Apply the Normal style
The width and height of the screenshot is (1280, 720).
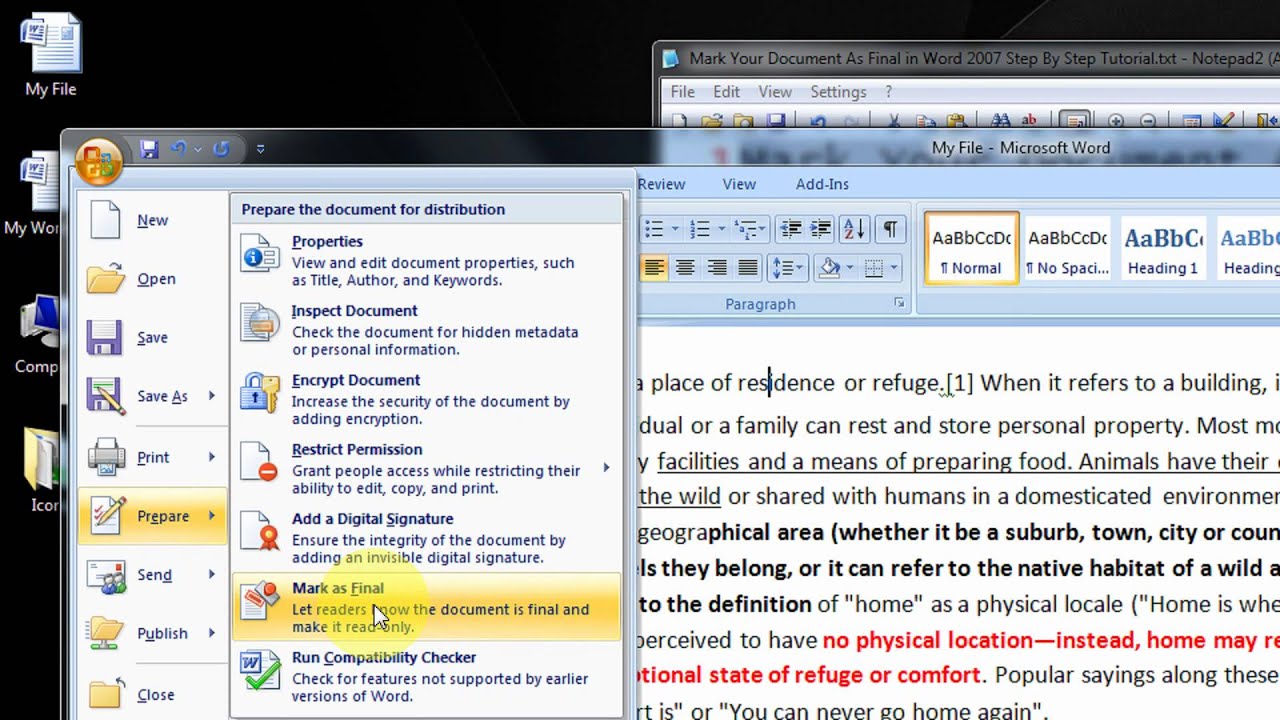[x=971, y=248]
